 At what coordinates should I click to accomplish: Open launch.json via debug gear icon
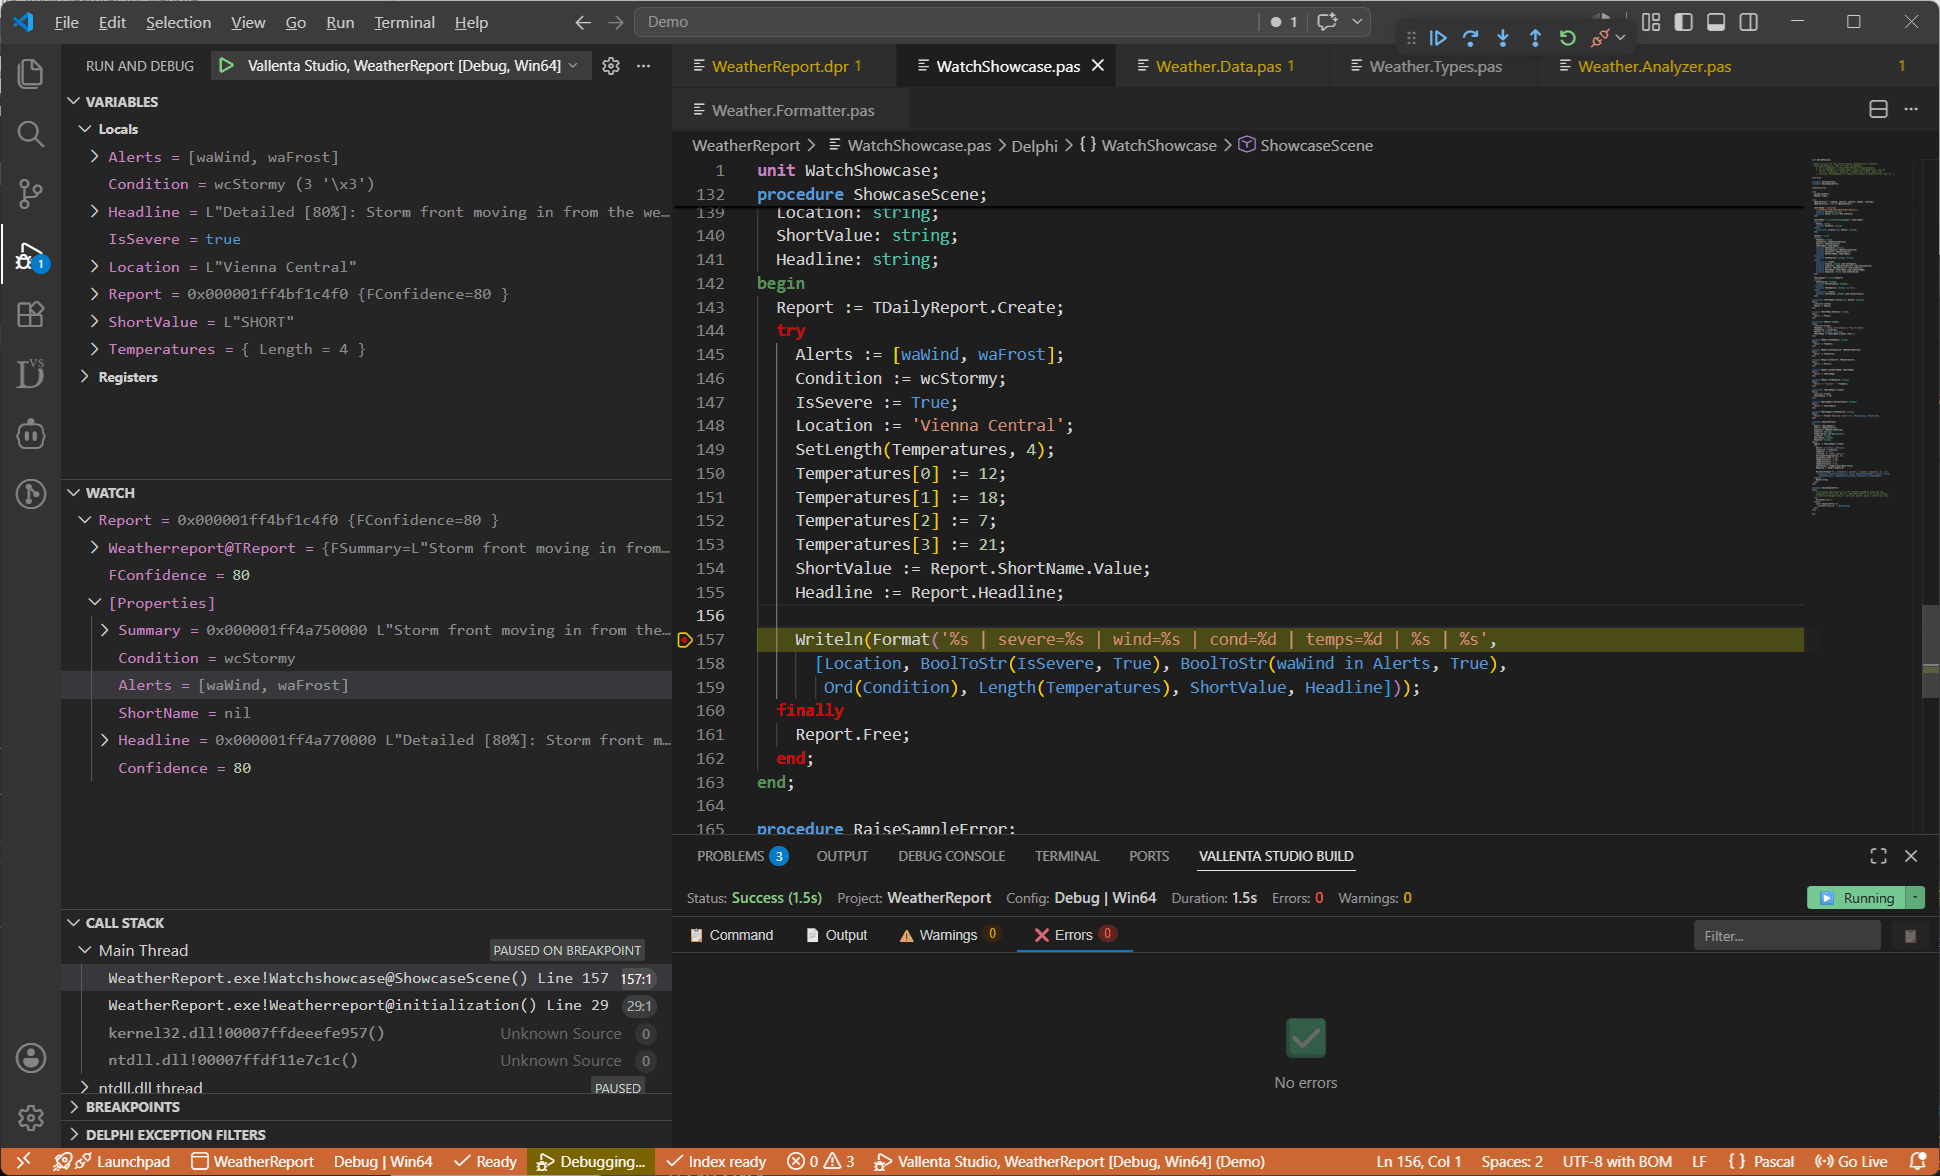[x=611, y=65]
